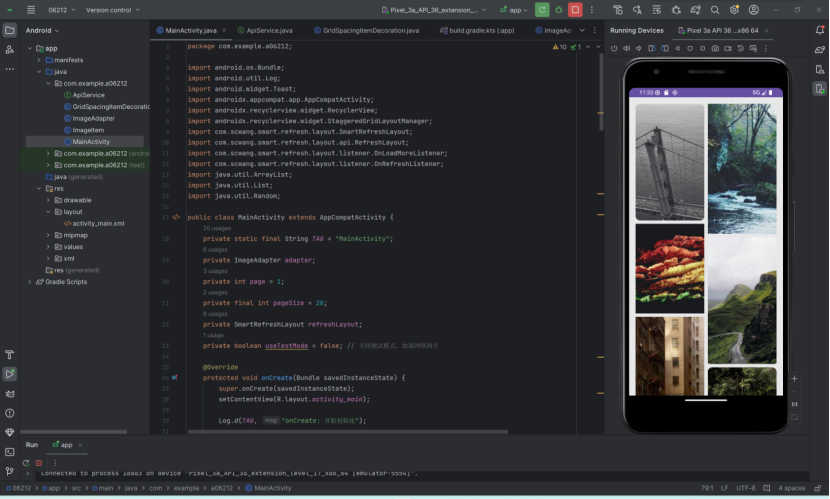Rotate emulator left icon

652,48
